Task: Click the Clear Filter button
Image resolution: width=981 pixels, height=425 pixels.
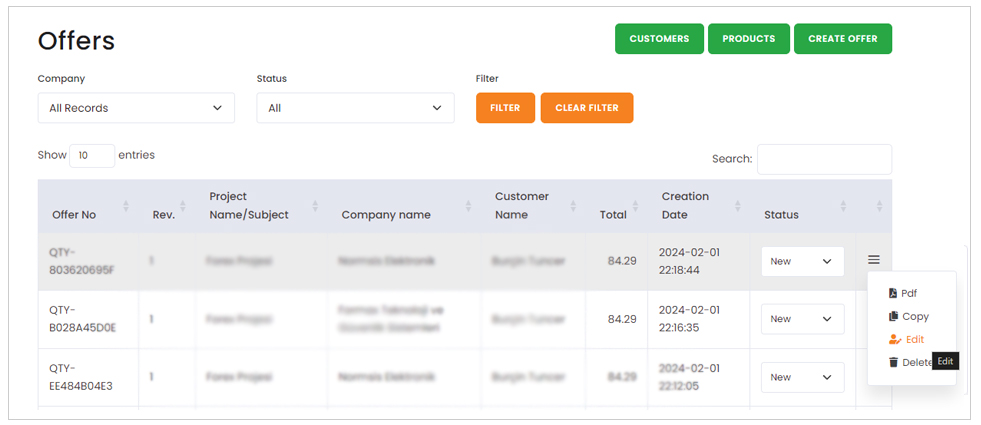Action: 586,108
